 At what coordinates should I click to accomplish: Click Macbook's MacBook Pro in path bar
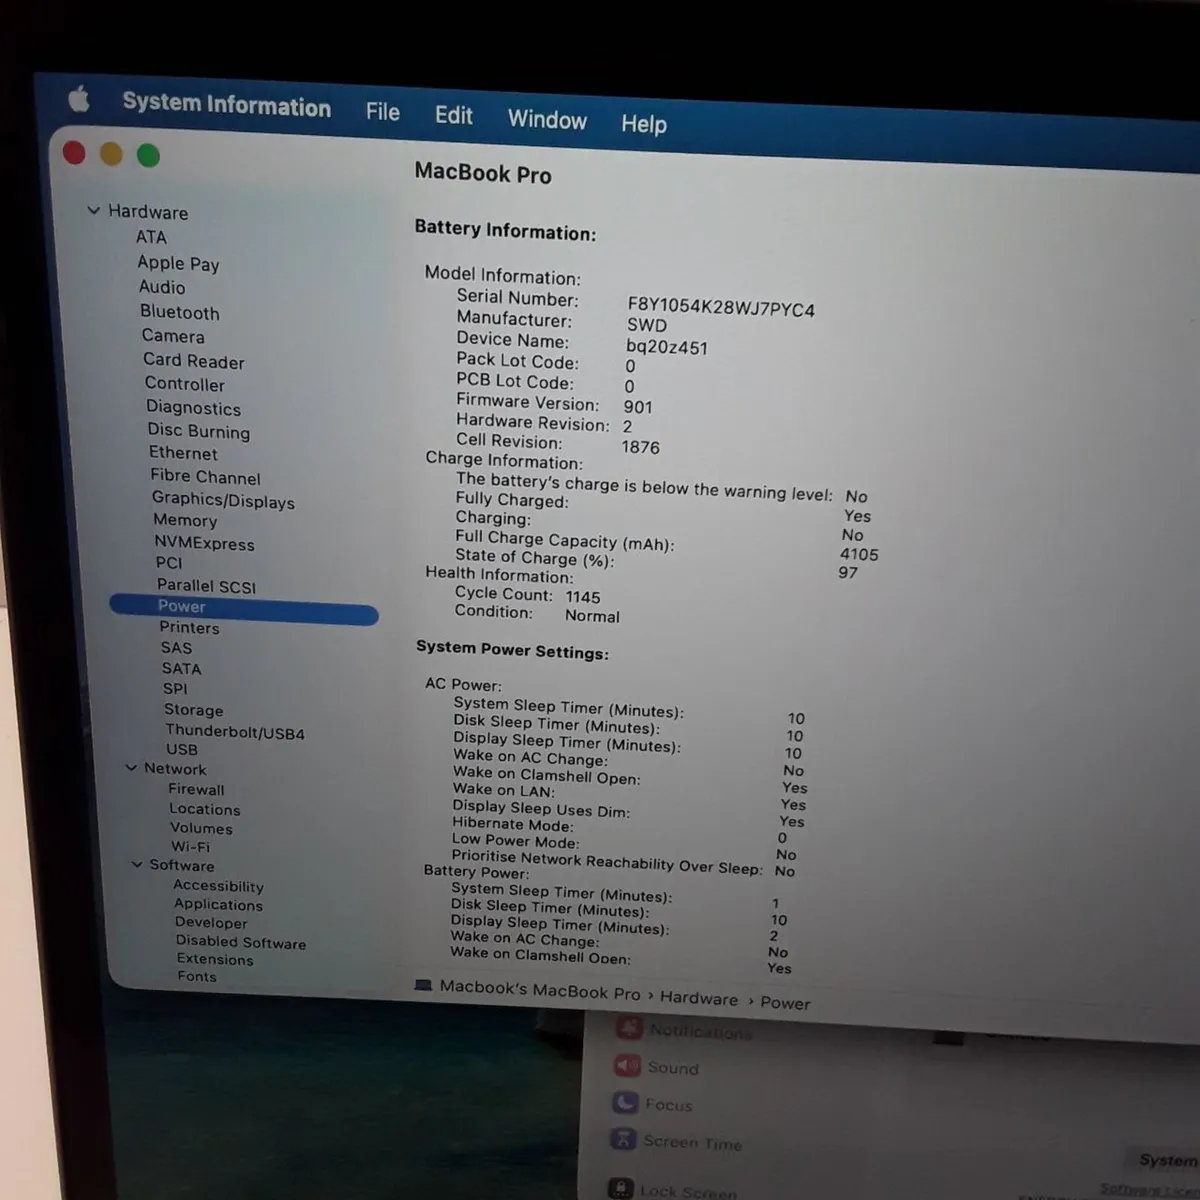click(x=540, y=990)
